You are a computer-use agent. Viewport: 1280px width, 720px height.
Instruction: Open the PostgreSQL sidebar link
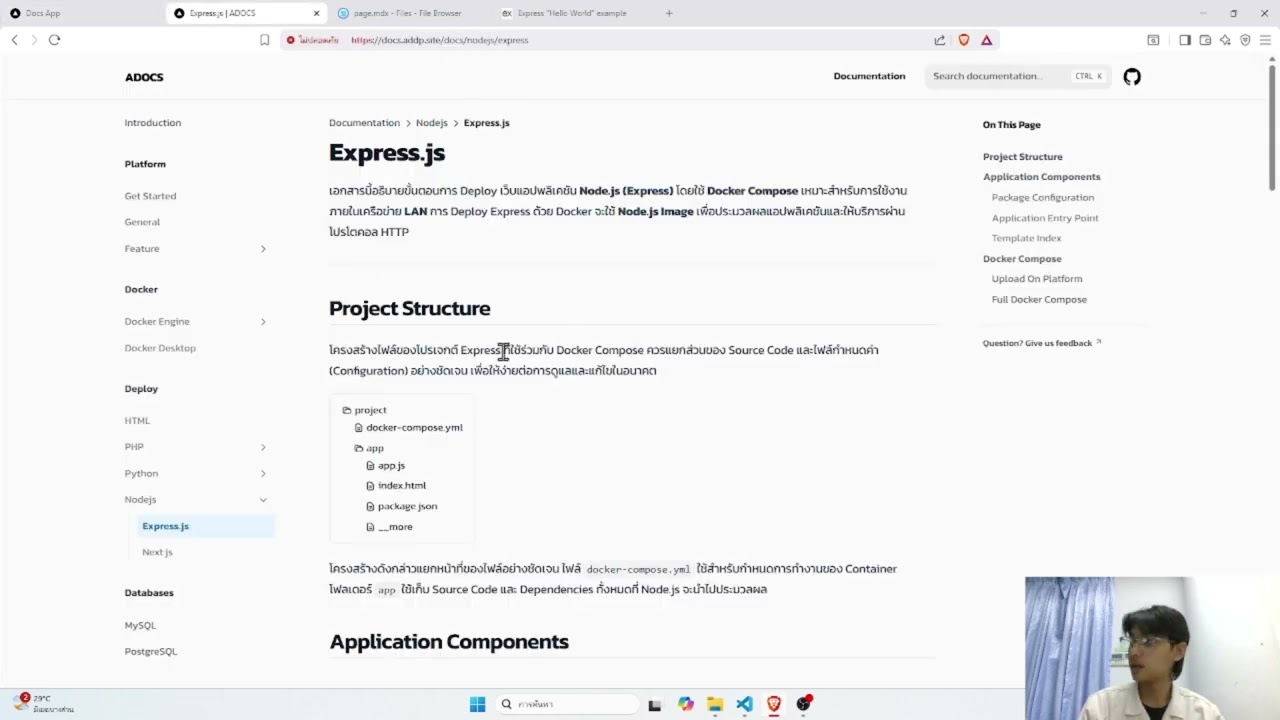(x=150, y=651)
